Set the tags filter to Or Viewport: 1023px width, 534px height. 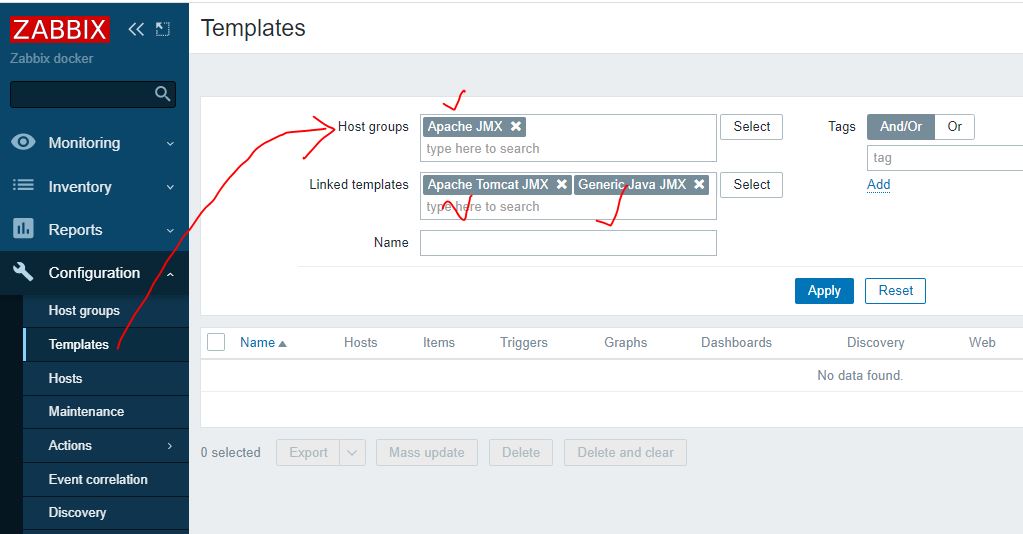954,126
